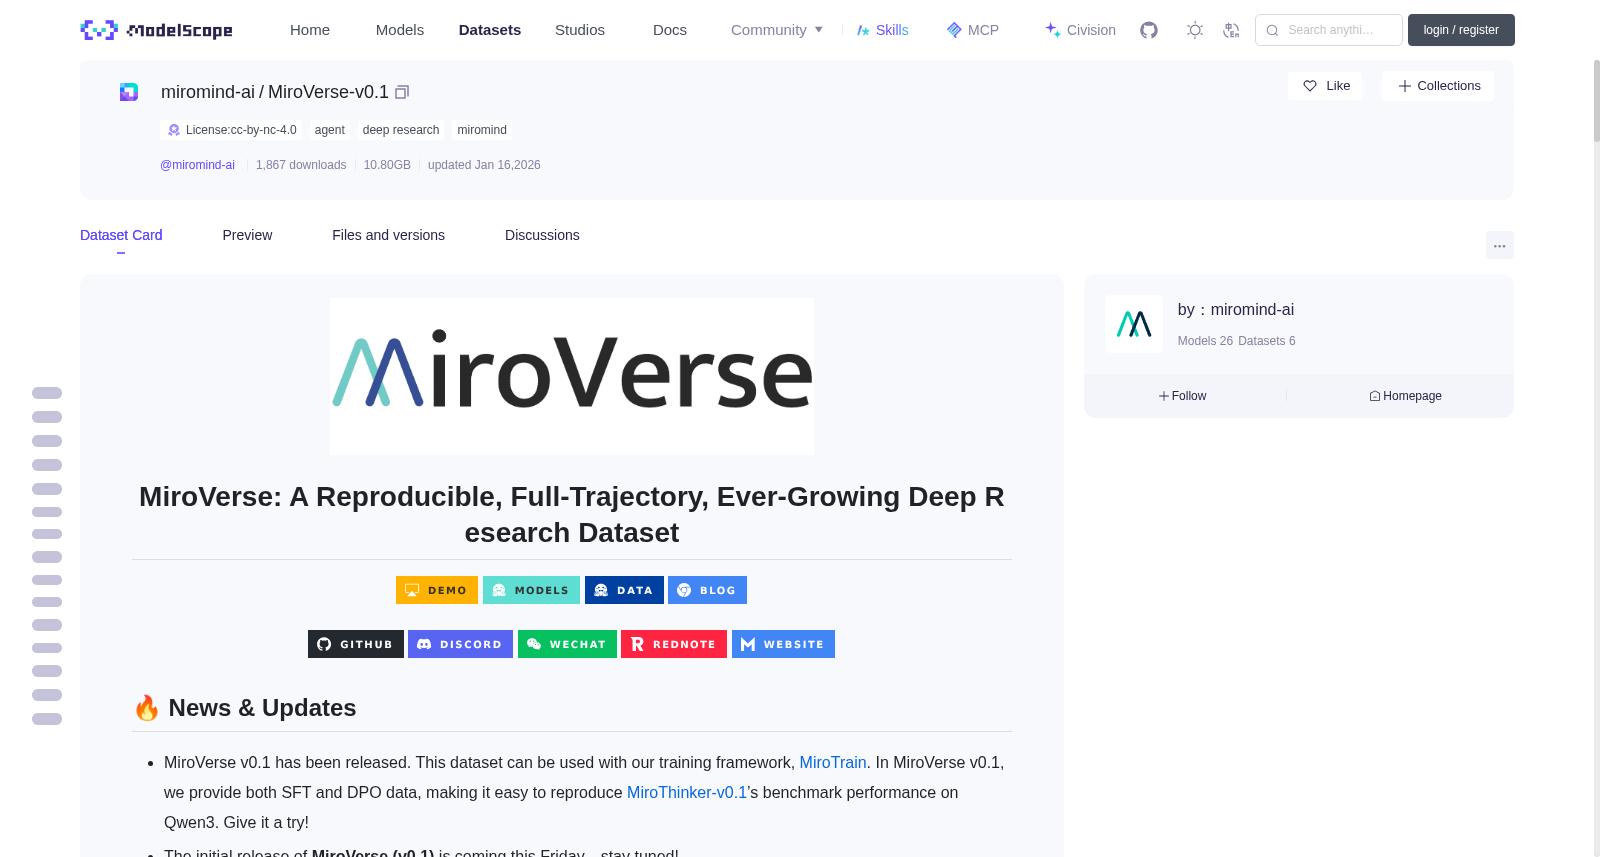This screenshot has width=1600, height=857.
Task: Go to the Studios nav item
Action: coord(580,30)
